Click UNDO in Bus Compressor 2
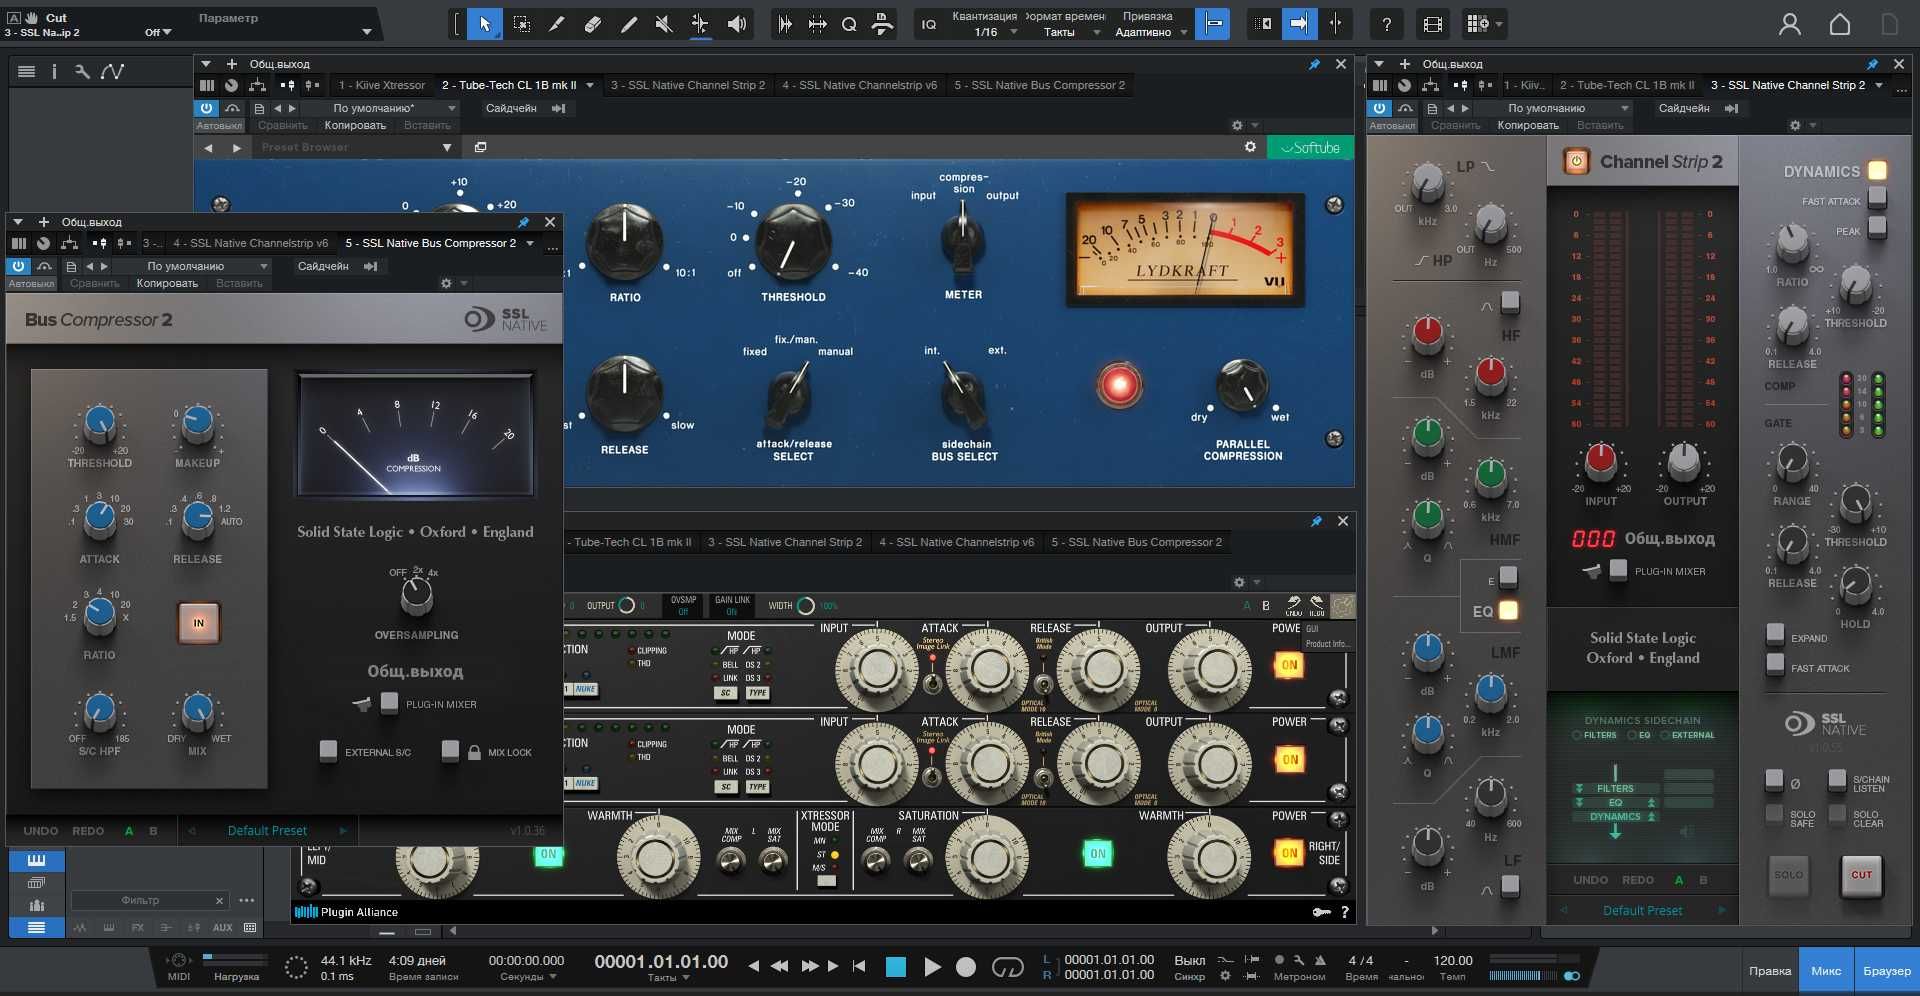This screenshot has height=996, width=1920. [x=41, y=831]
